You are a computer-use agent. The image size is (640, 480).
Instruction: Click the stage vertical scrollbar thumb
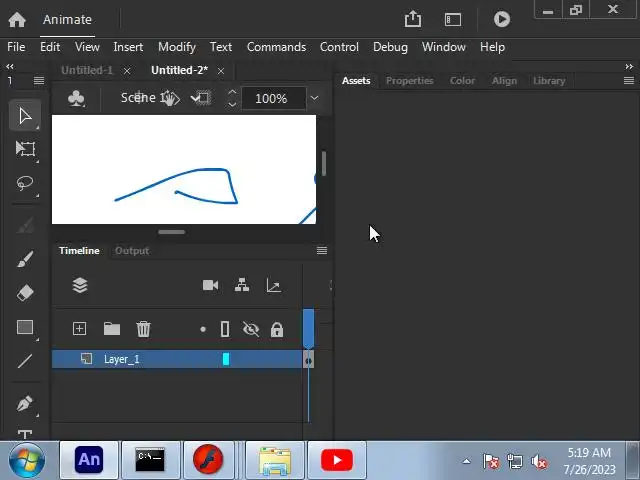click(324, 164)
